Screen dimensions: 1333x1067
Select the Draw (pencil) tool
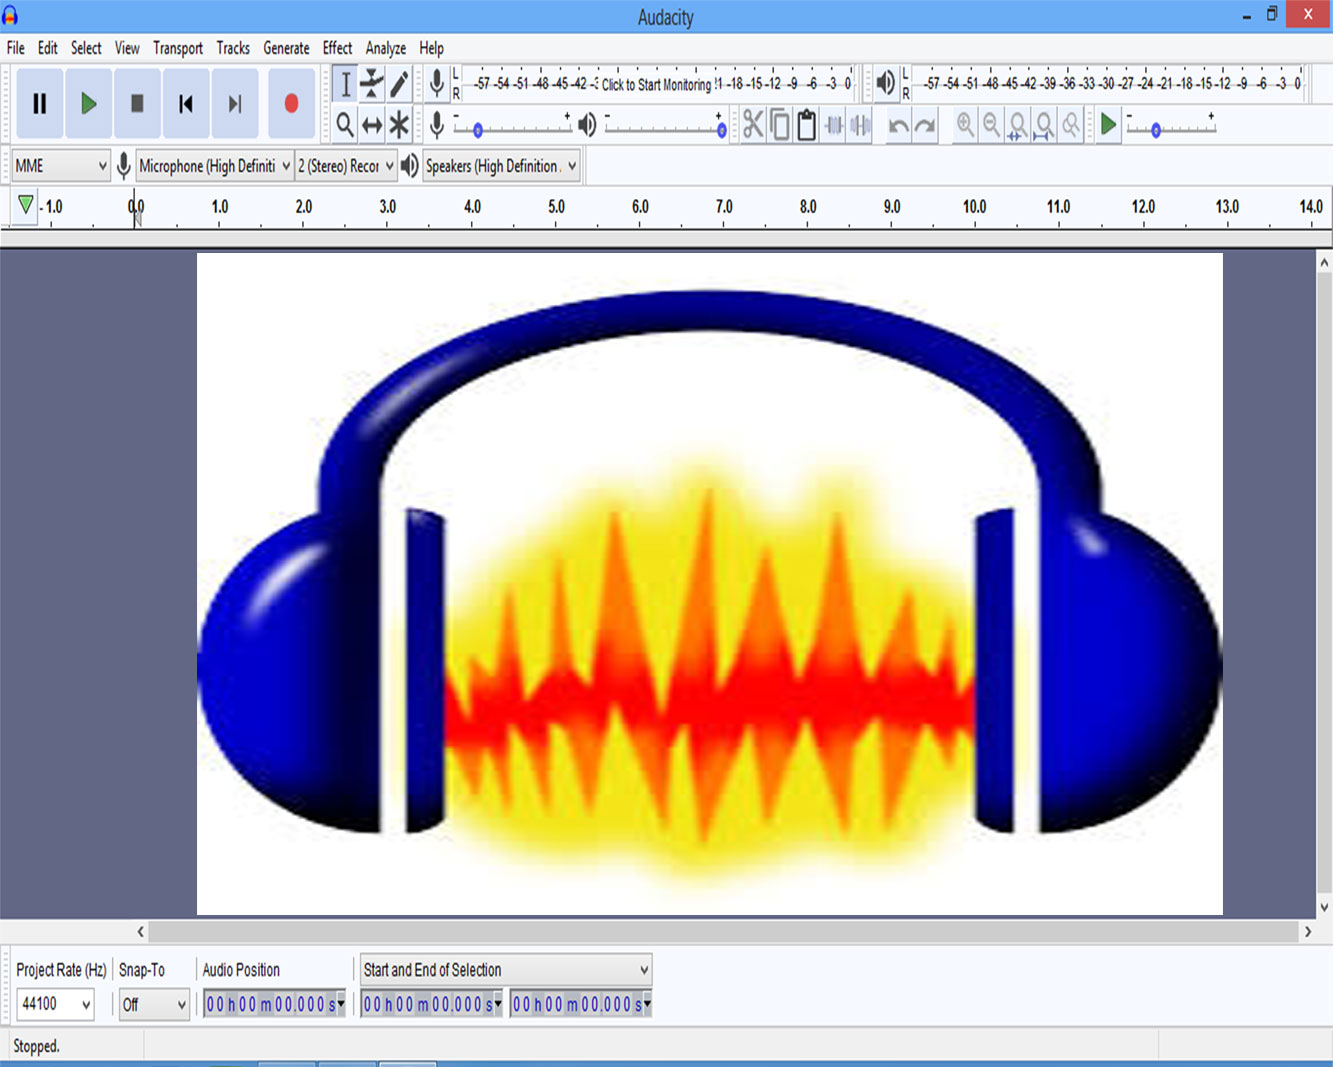click(x=399, y=84)
